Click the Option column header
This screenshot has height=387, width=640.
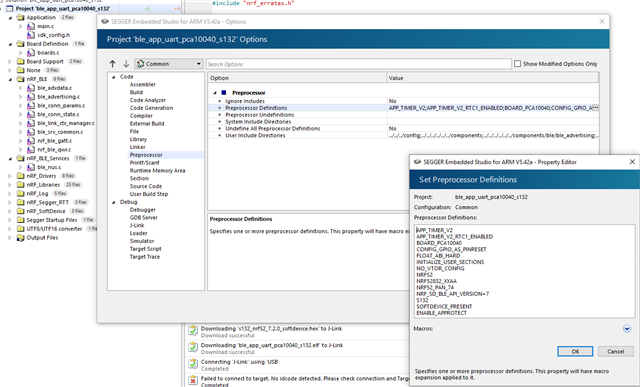click(x=297, y=78)
